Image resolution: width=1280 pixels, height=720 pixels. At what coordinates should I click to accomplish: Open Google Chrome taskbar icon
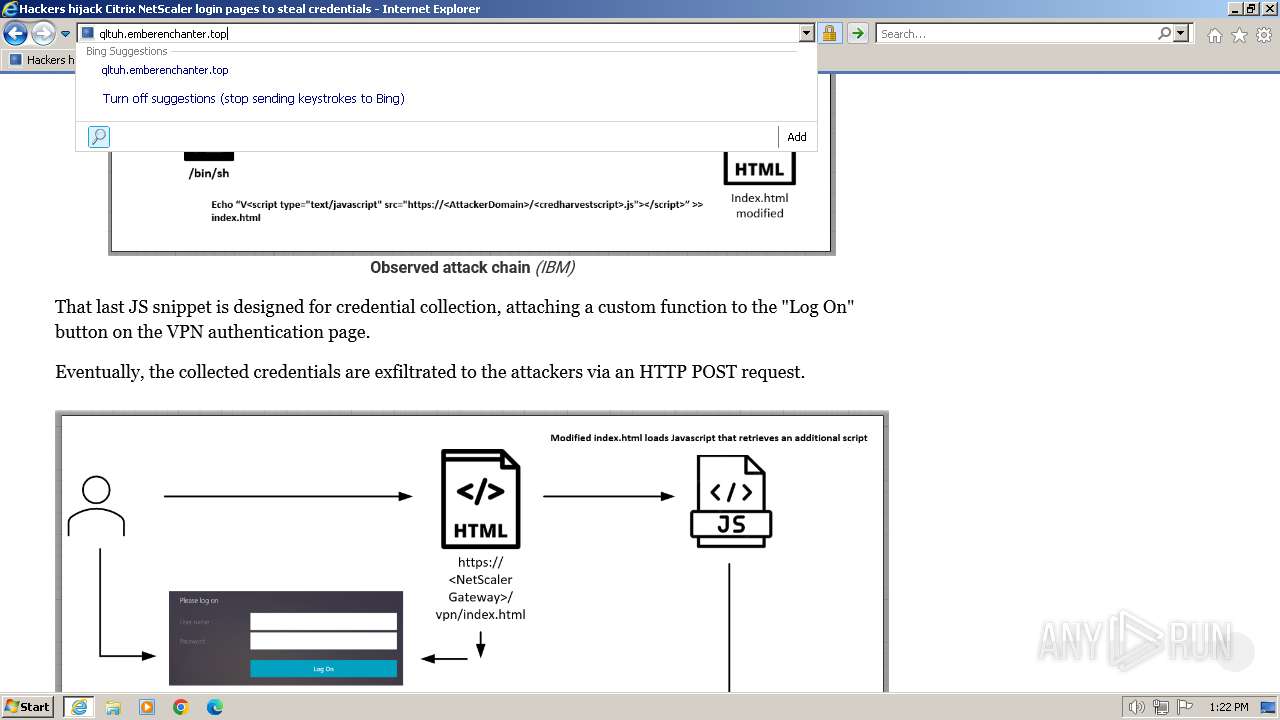181,707
